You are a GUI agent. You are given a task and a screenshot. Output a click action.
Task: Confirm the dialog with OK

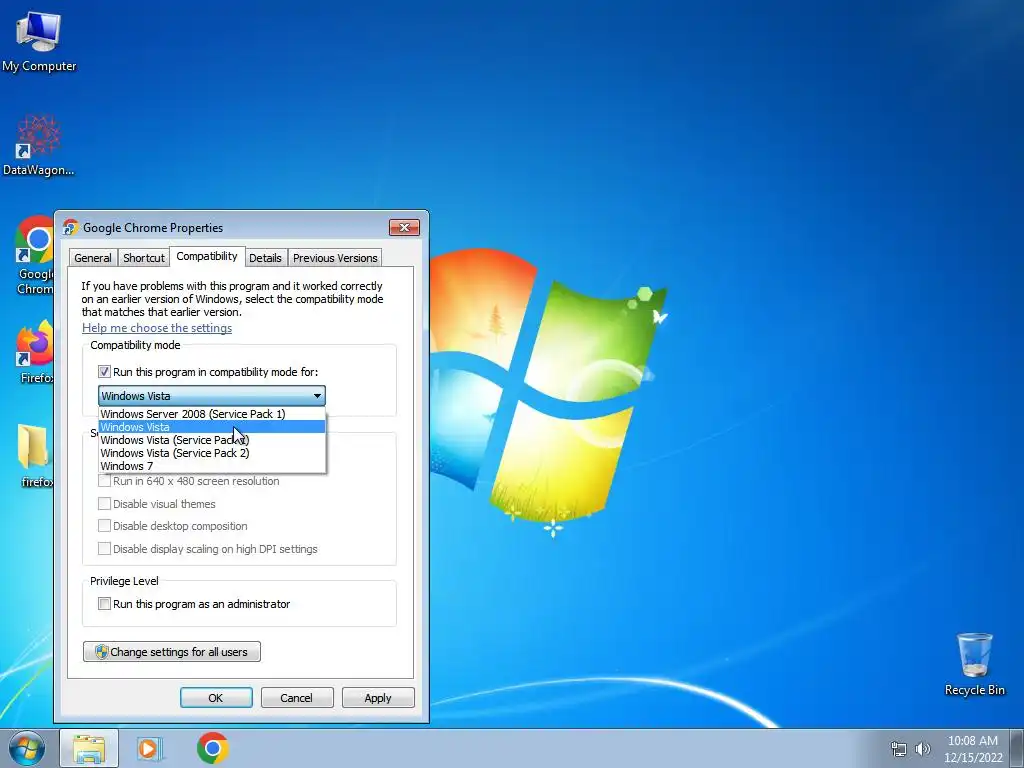(x=216, y=697)
